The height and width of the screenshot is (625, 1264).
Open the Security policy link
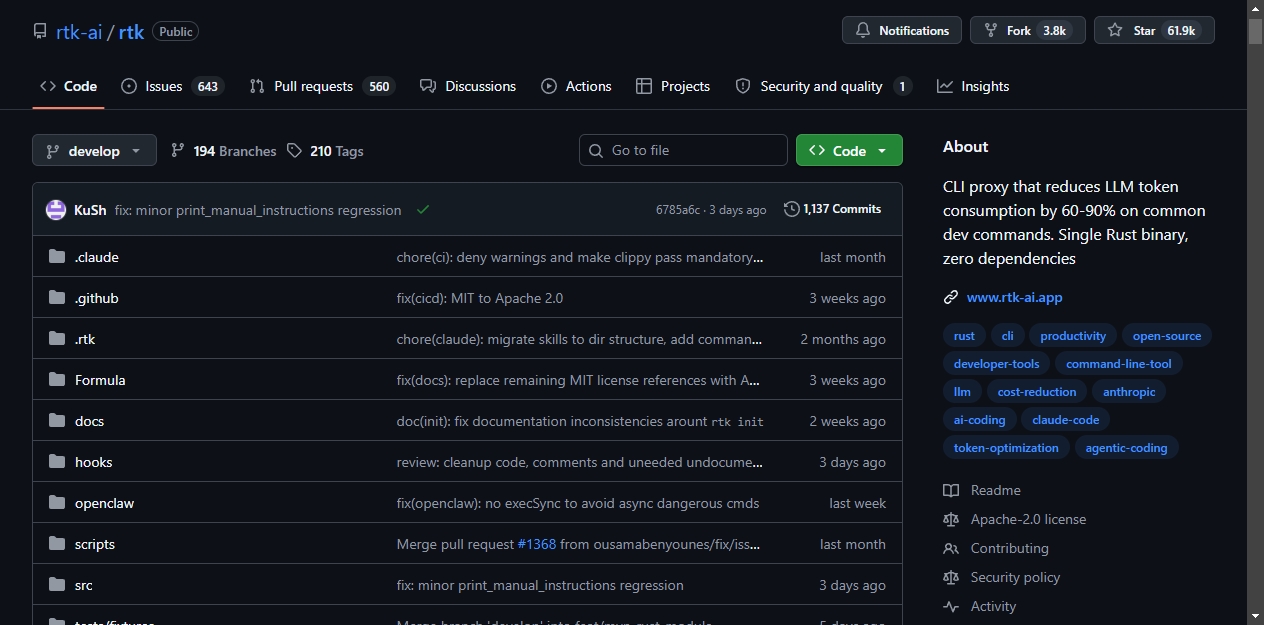point(1015,577)
